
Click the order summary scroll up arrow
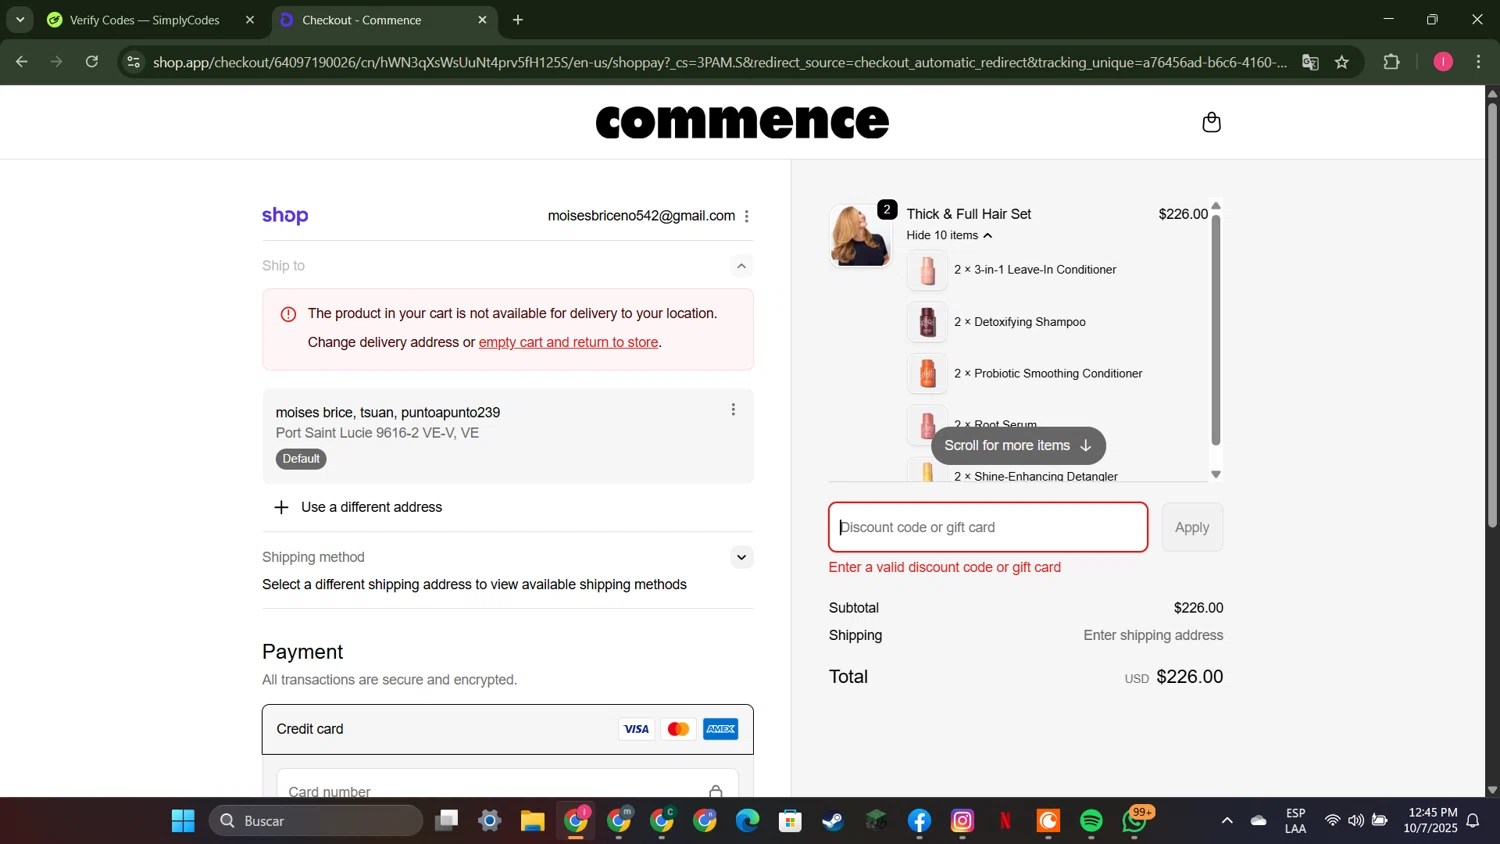(1216, 206)
